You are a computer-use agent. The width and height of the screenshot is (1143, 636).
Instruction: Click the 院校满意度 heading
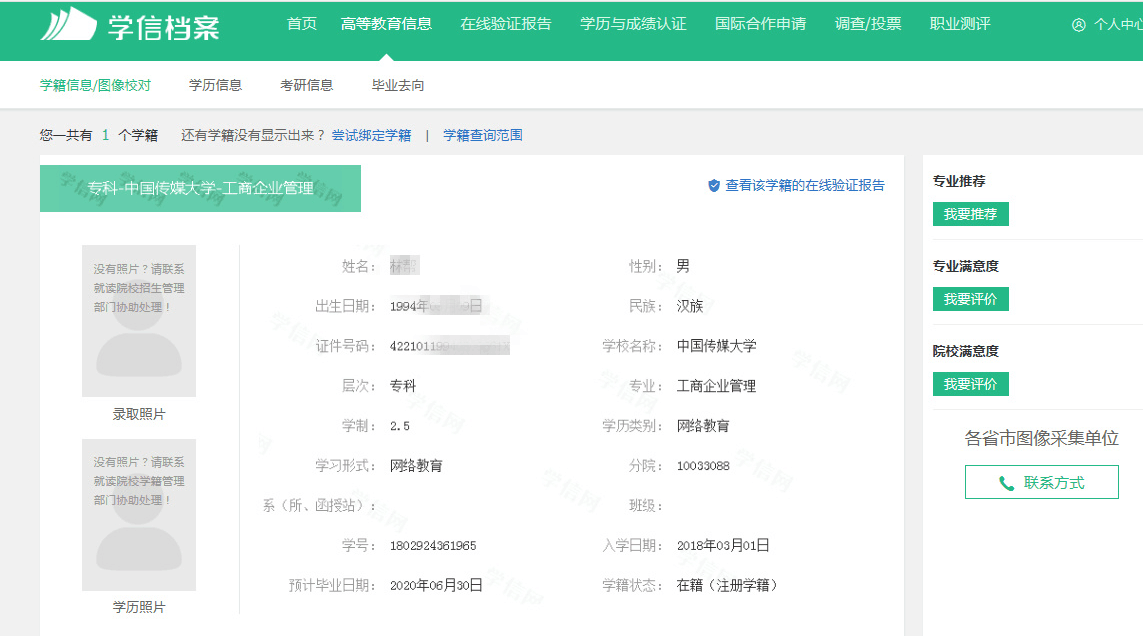click(x=966, y=352)
